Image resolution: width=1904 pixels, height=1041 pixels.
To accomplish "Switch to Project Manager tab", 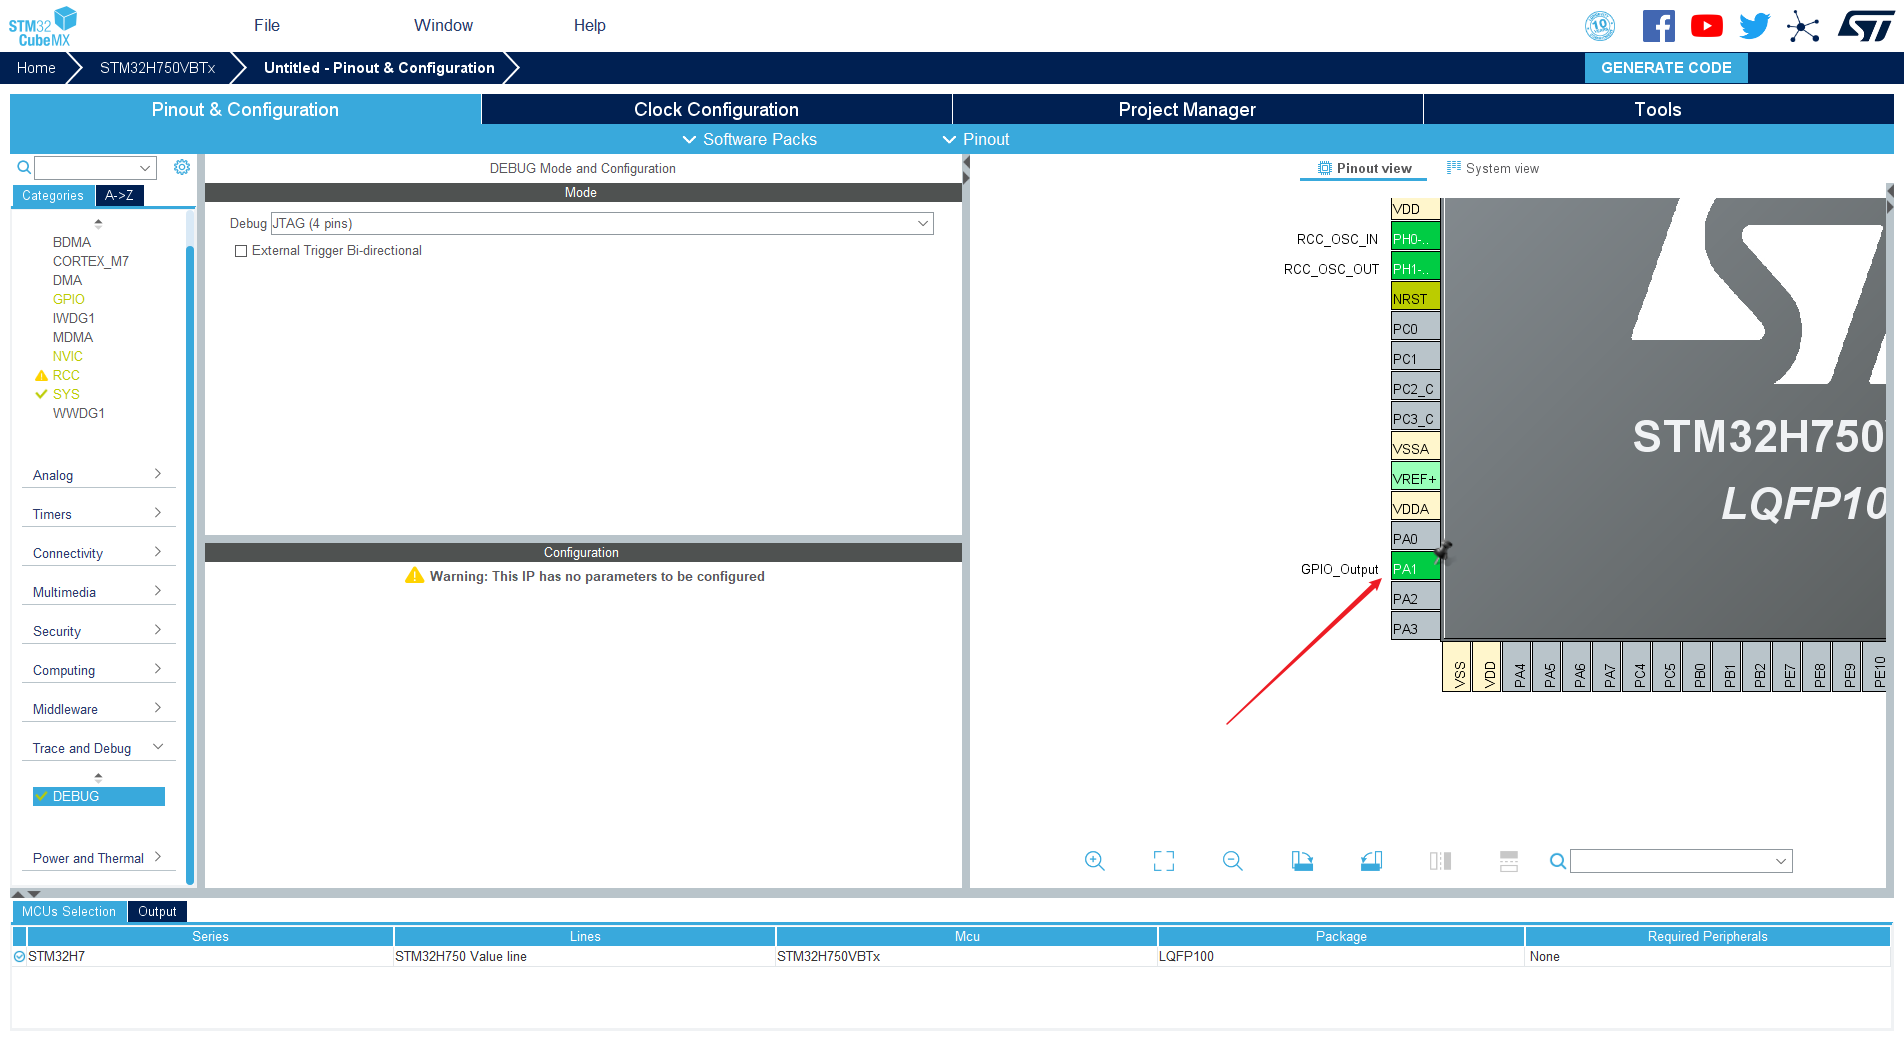I will tap(1187, 110).
